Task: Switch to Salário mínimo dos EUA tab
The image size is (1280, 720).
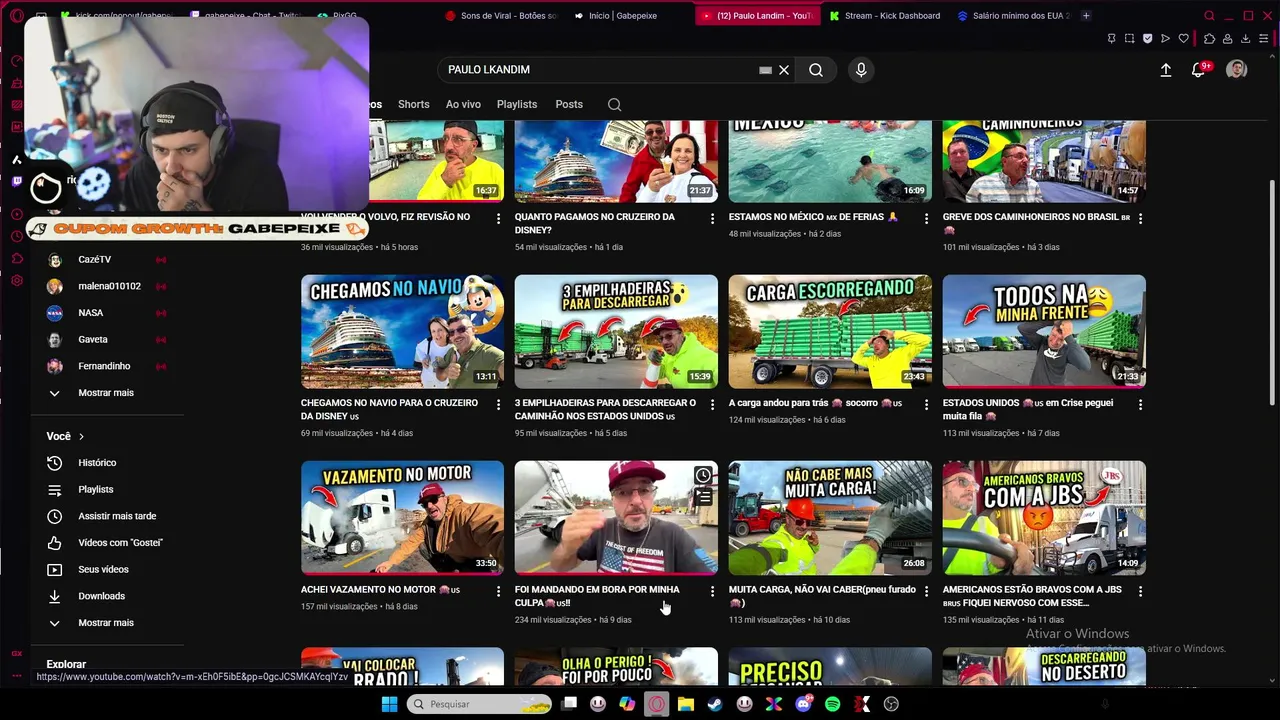Action: coord(1013,16)
